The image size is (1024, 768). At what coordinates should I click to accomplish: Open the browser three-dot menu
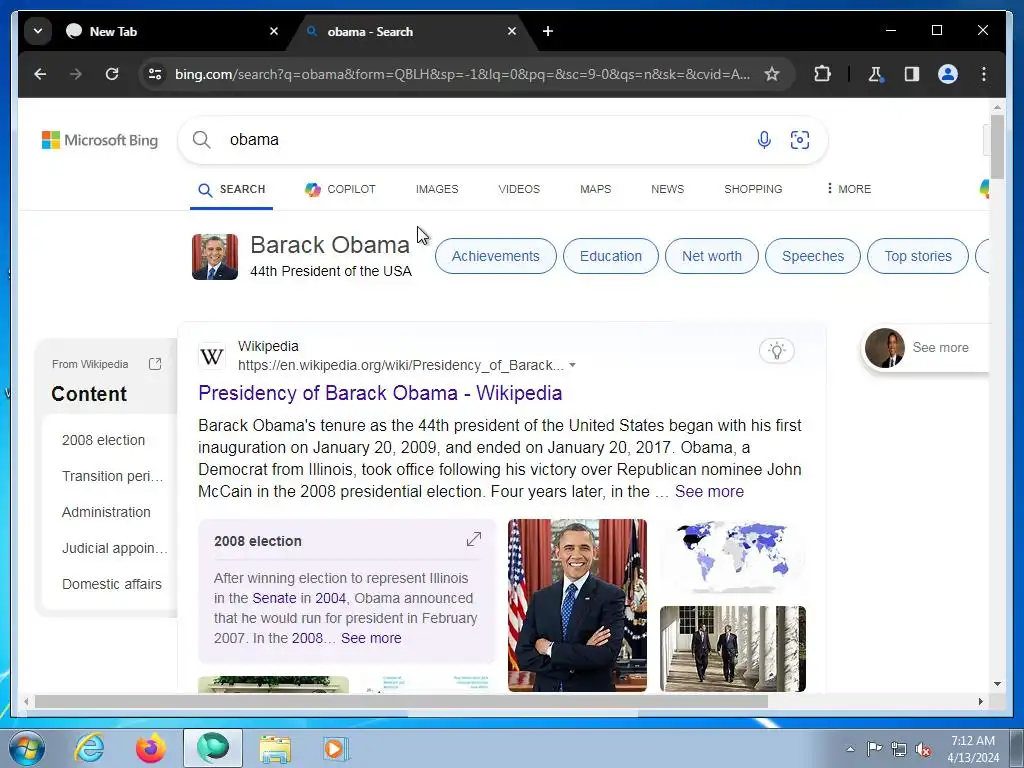(x=984, y=74)
